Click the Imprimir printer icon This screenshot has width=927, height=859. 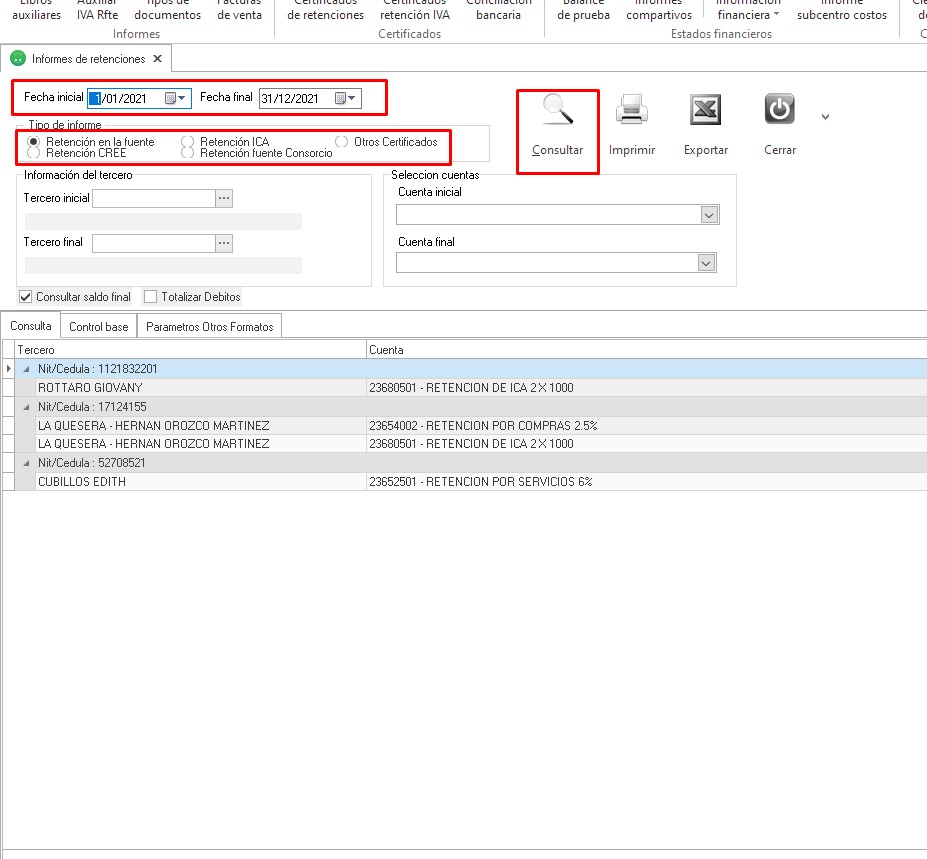[x=632, y=111]
